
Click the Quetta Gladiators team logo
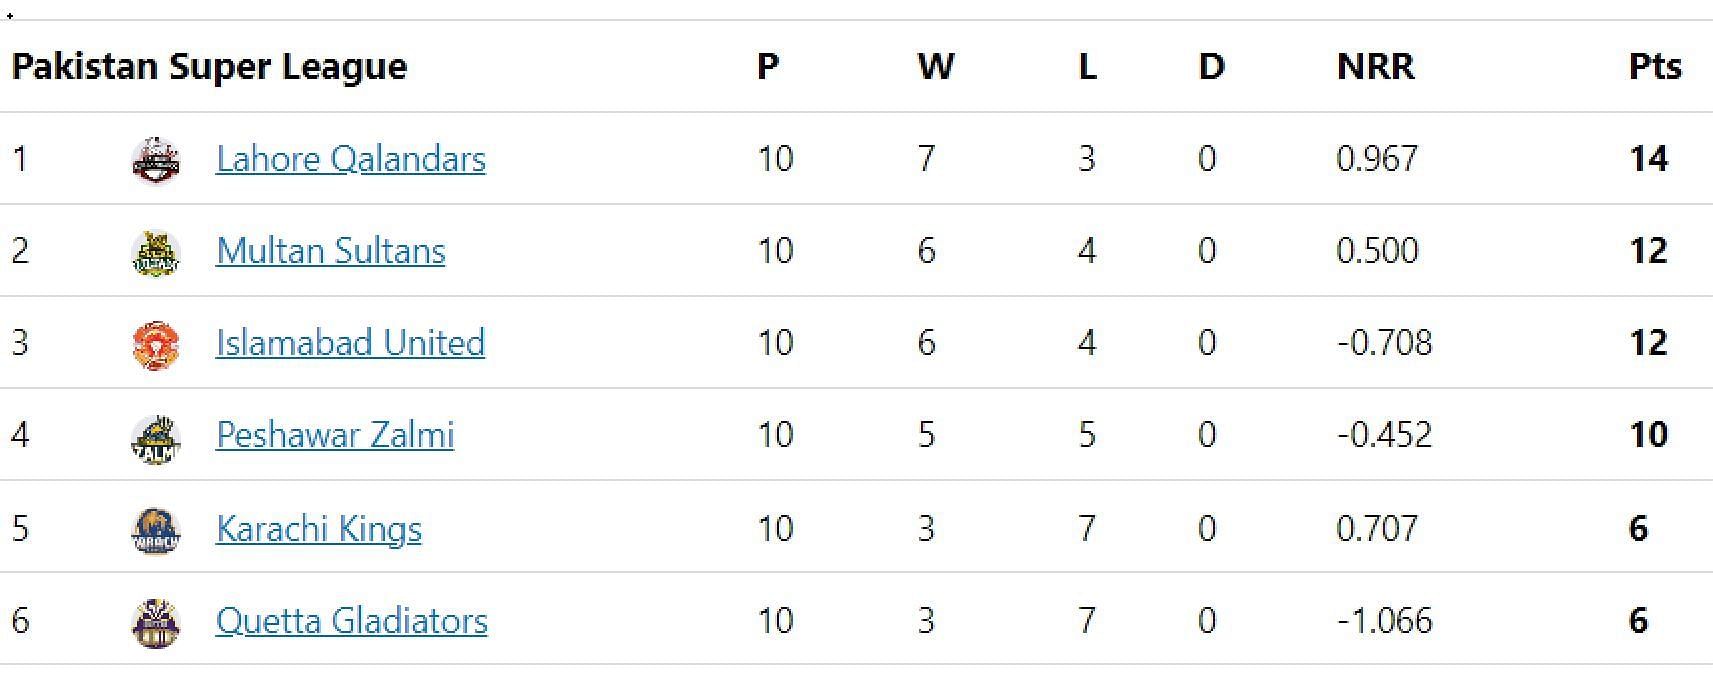tap(156, 622)
